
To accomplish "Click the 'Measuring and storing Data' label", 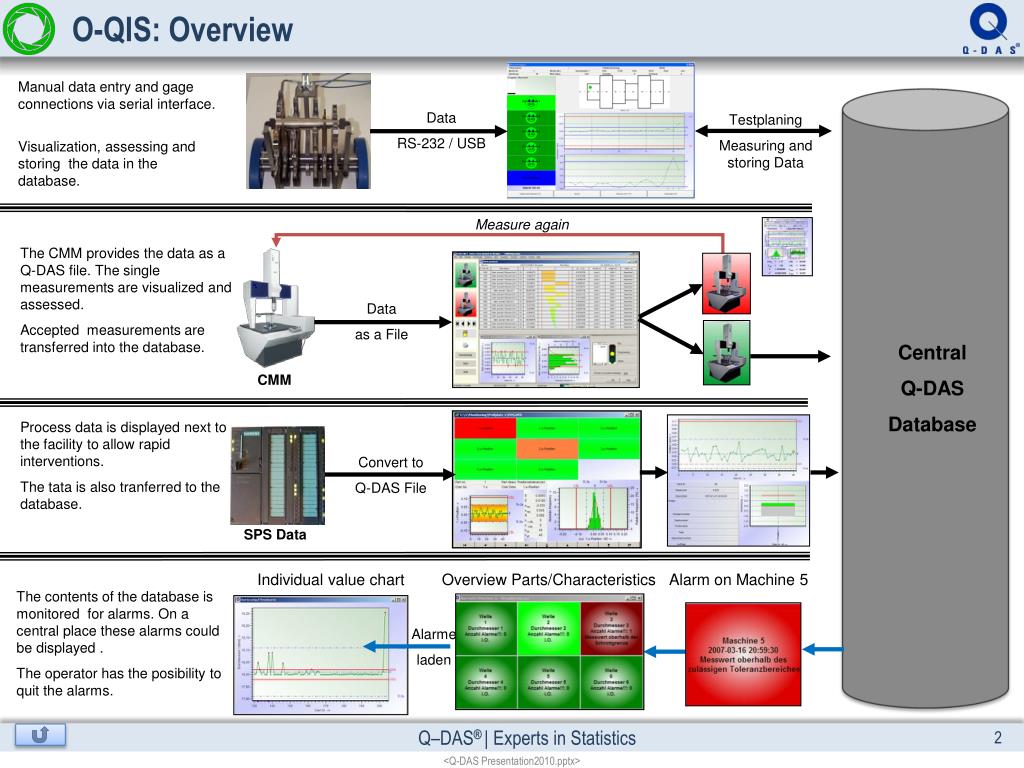I will [765, 154].
